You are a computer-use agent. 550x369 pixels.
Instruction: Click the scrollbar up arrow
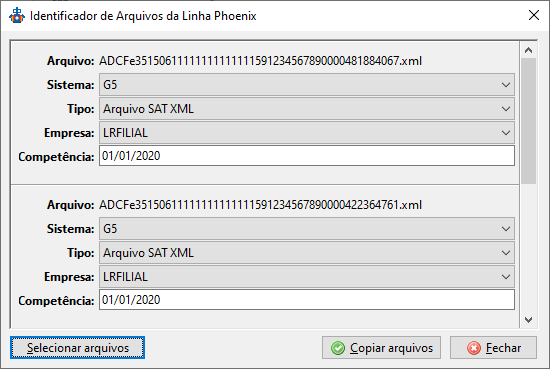528,51
